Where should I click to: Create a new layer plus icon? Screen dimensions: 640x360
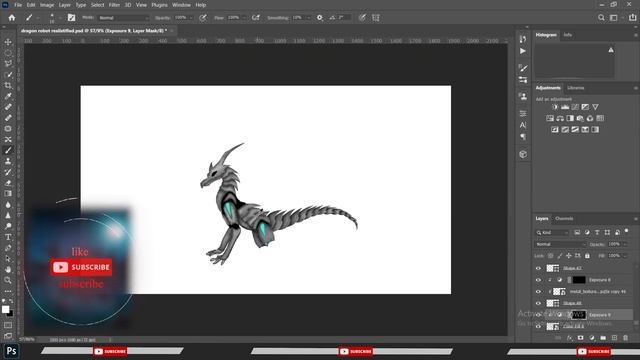614,338
